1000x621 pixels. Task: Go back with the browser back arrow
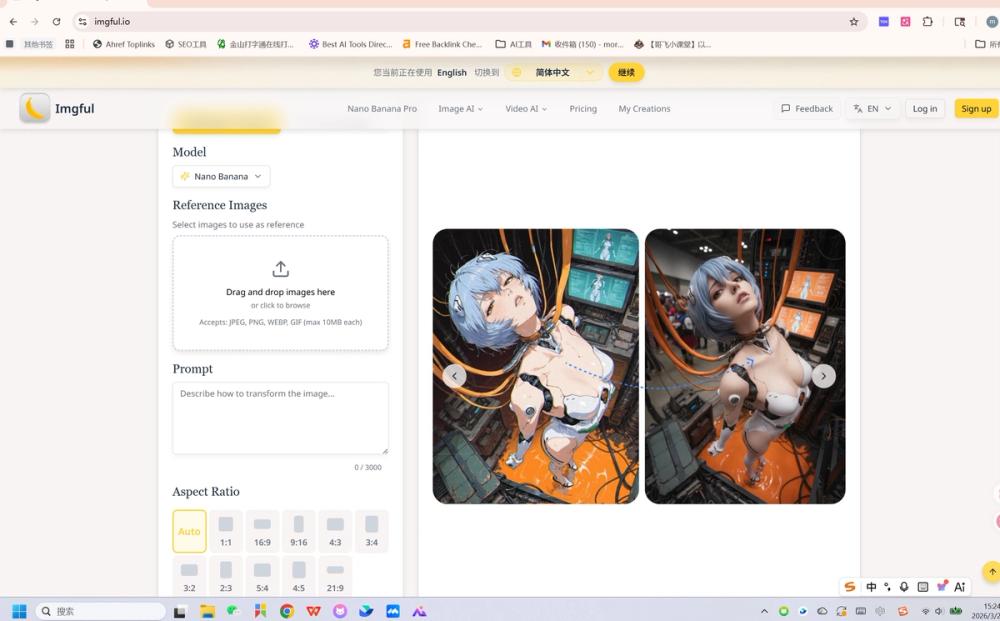click(13, 22)
